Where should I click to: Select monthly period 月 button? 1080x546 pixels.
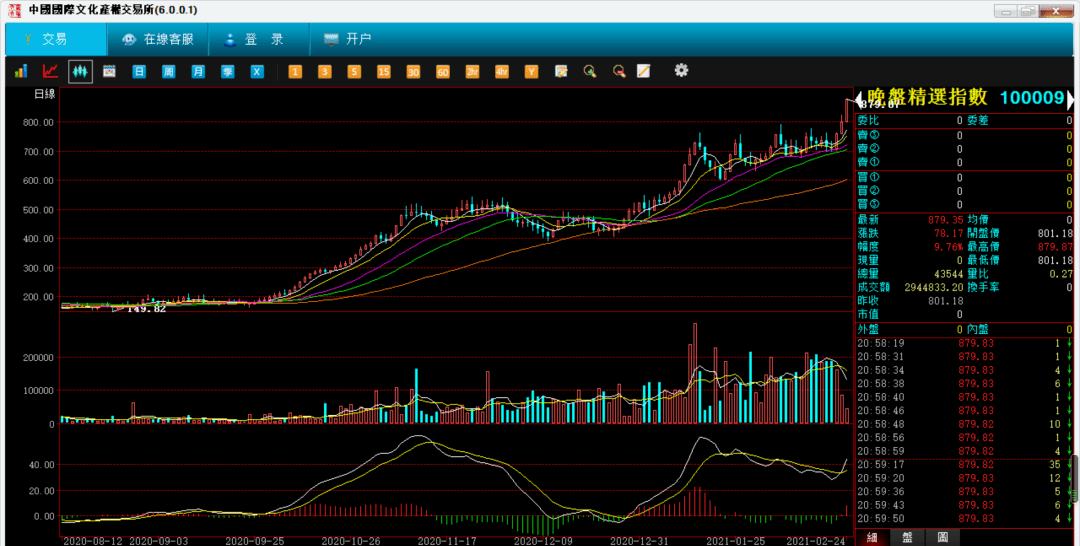coord(198,72)
